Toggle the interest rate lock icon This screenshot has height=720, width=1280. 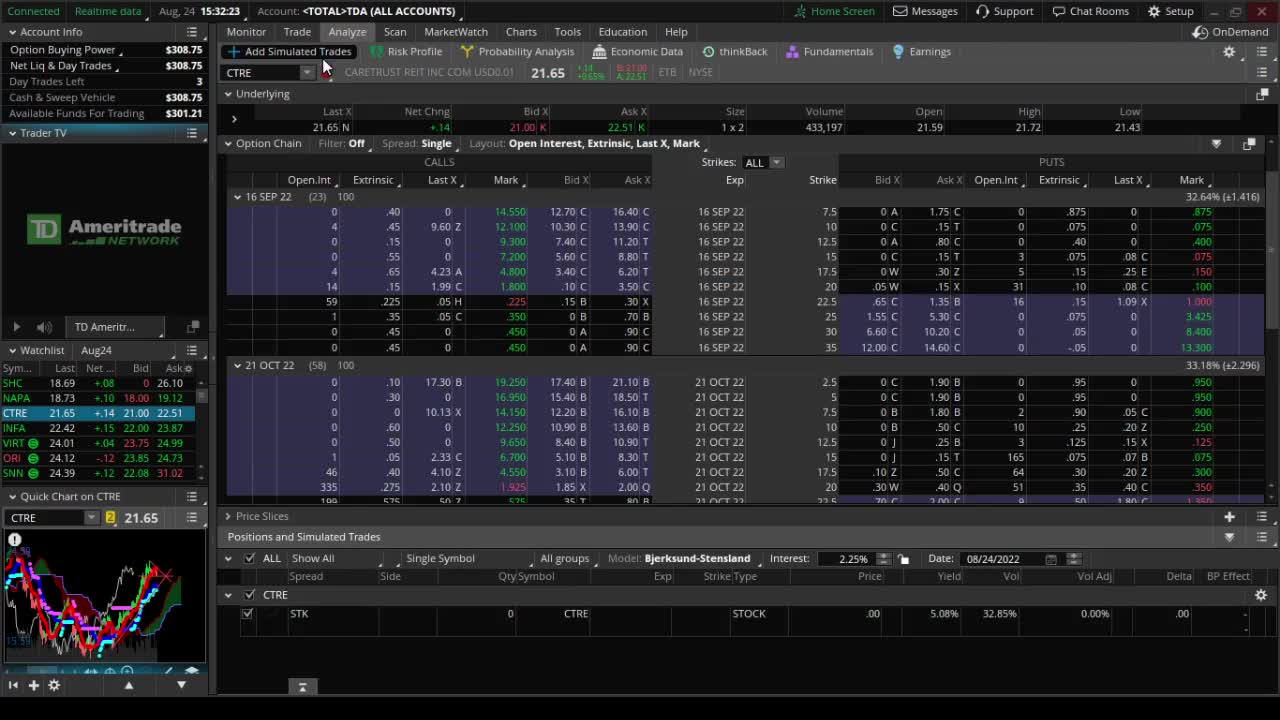click(x=903, y=559)
